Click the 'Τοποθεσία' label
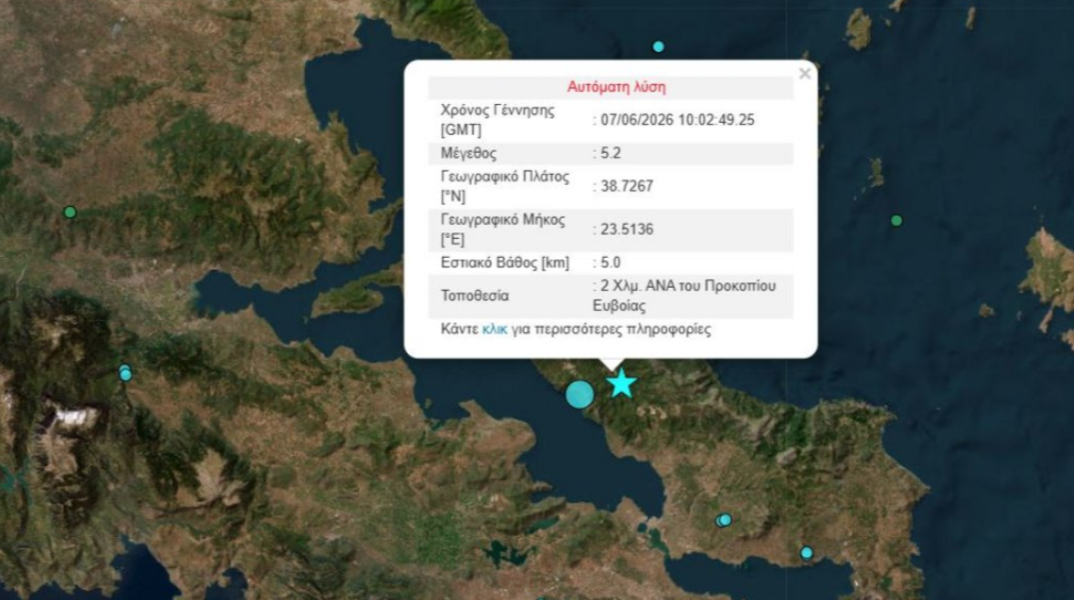This screenshot has height=600, width=1074. pos(475,296)
